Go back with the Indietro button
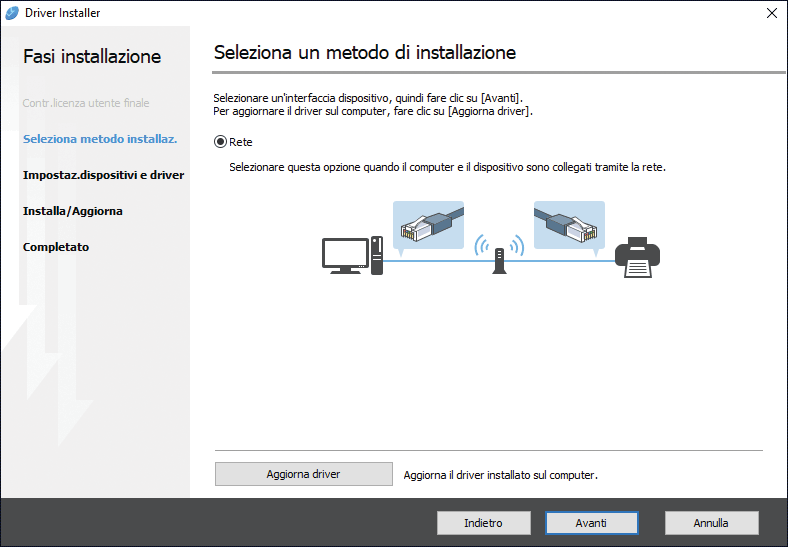This screenshot has height=547, width=788. 483,523
